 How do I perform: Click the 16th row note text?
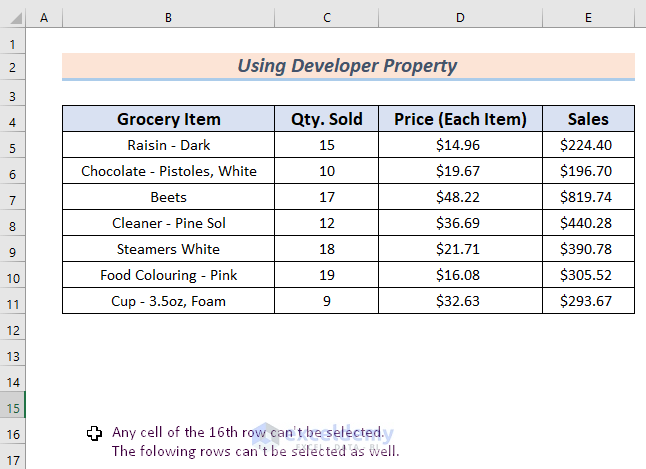[247, 433]
